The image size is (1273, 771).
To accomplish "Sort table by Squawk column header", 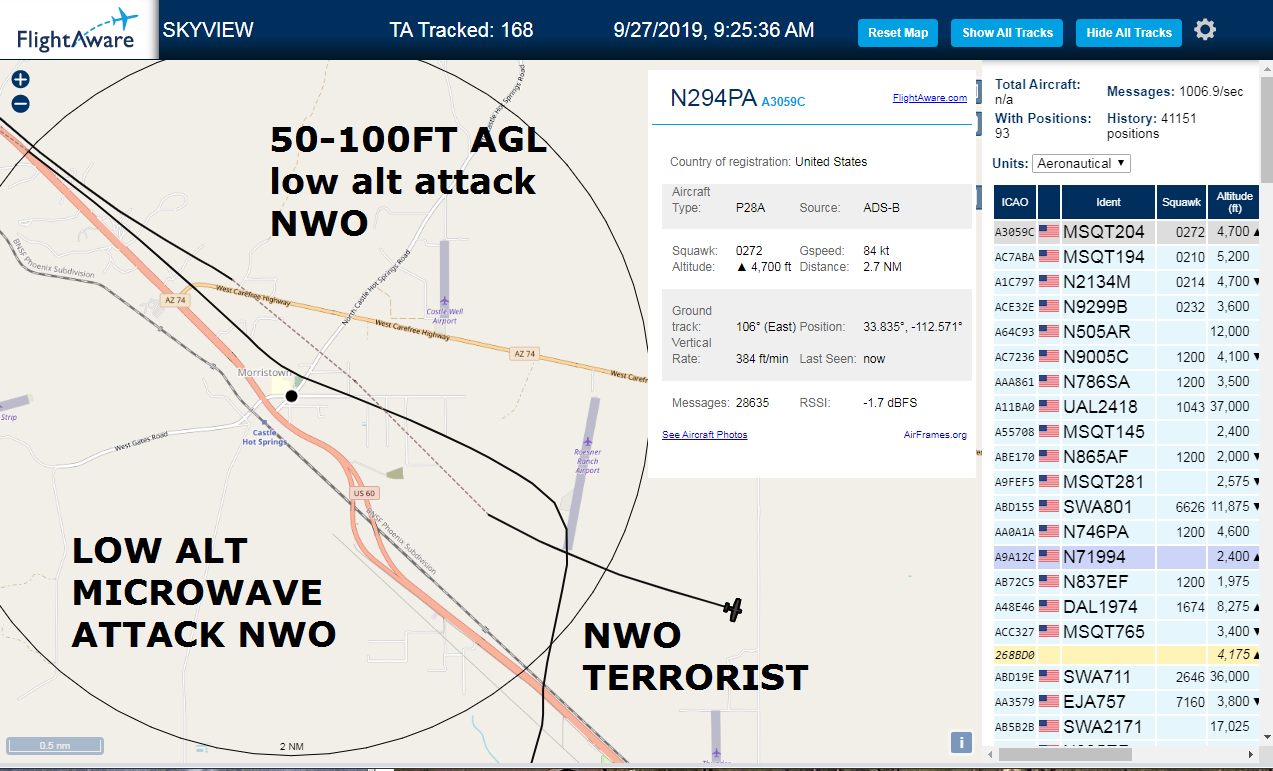I will tap(1181, 202).
